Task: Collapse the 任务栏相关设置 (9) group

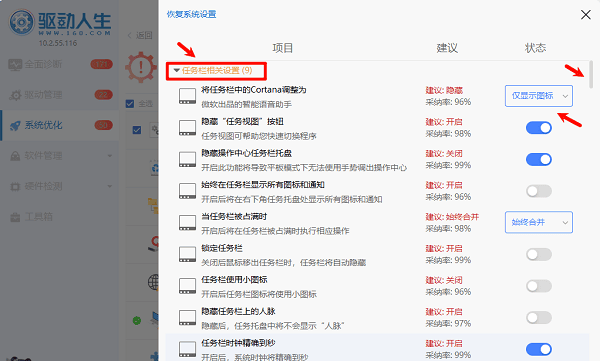Action: [x=216, y=70]
